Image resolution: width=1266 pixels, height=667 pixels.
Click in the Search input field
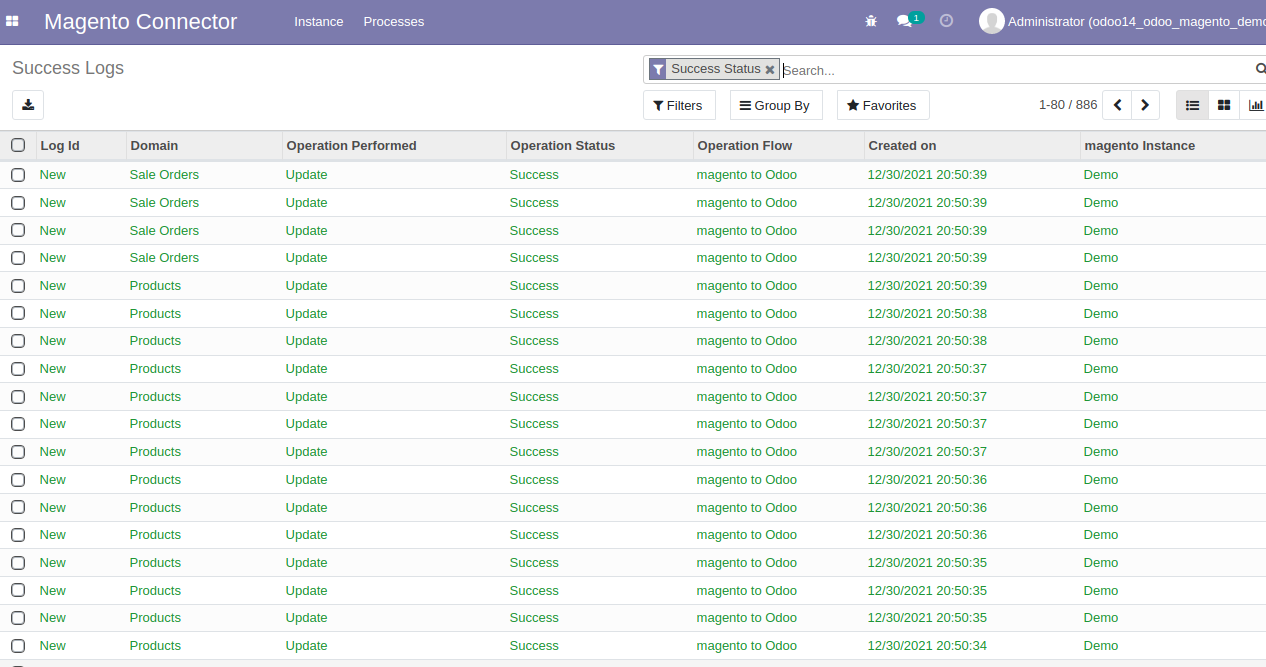coord(1010,70)
